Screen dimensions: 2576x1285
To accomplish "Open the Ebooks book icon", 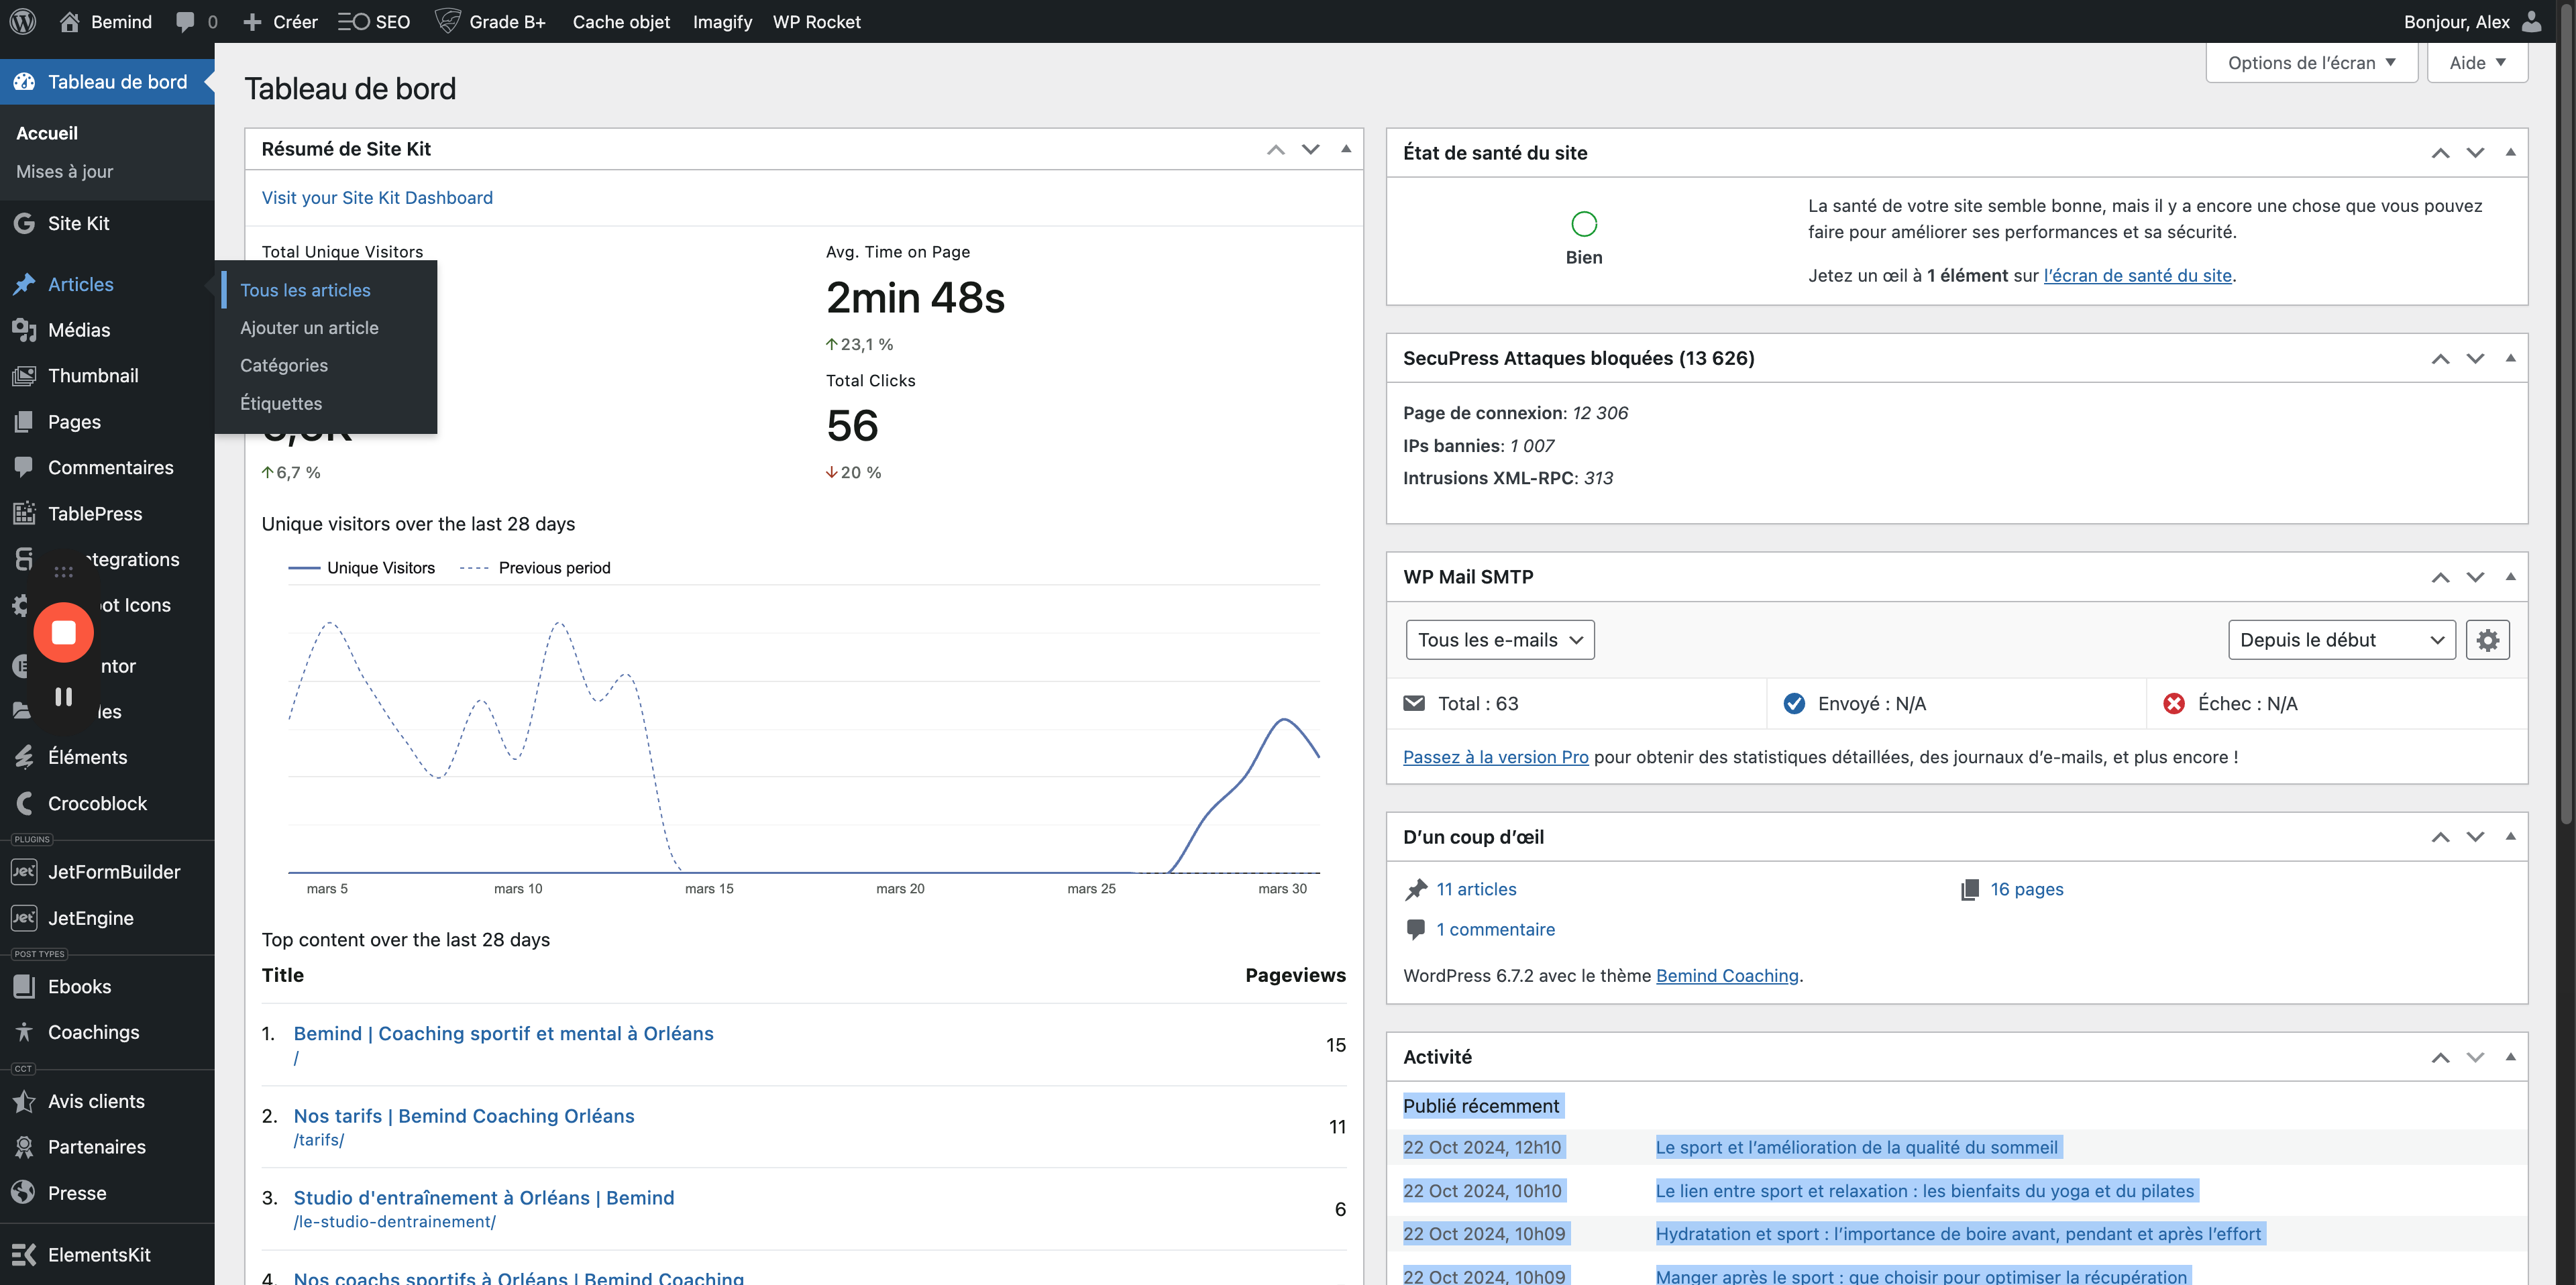I will [24, 986].
